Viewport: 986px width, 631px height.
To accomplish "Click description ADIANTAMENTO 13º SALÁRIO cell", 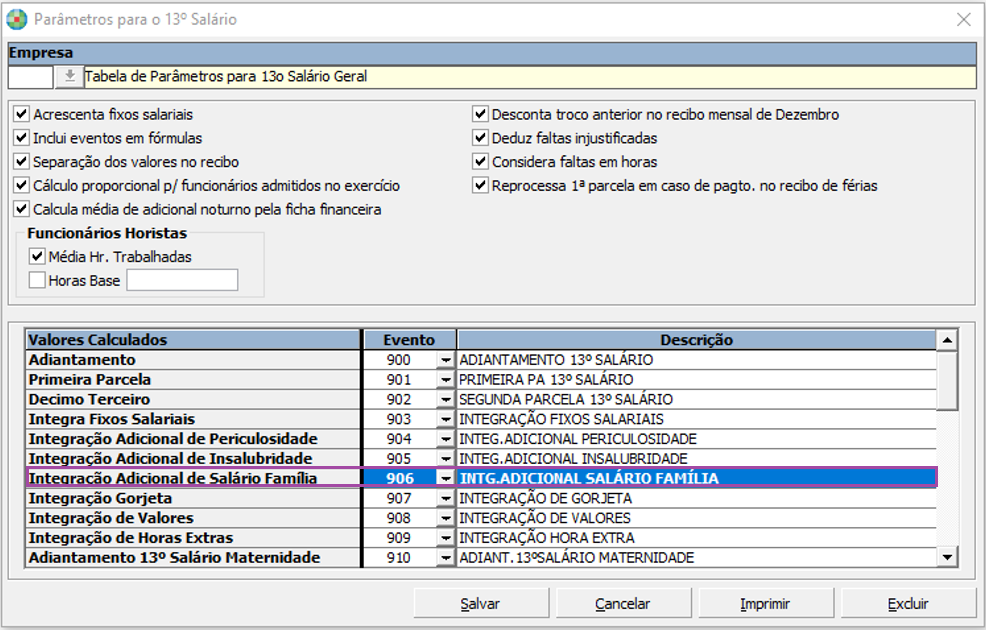I will [x=697, y=360].
